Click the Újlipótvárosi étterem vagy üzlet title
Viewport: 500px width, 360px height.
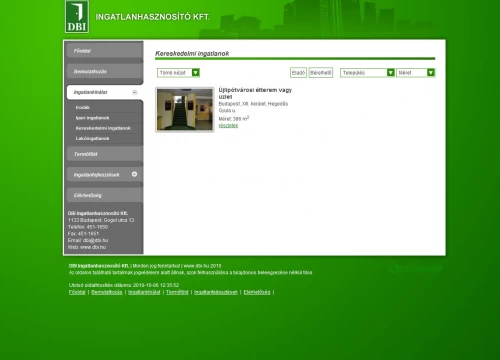pos(255,93)
